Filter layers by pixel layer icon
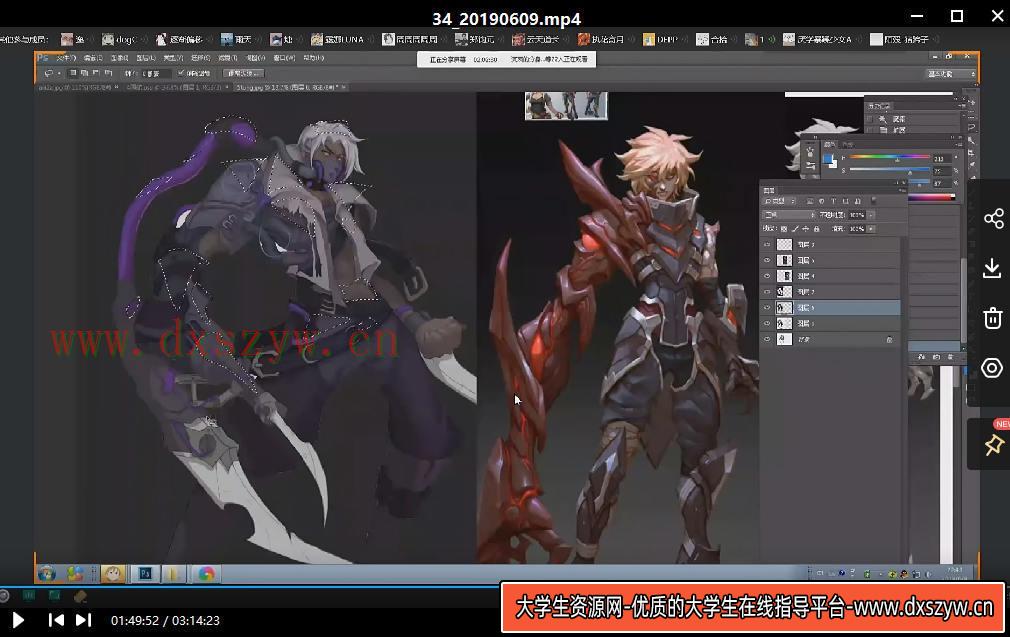The image size is (1010, 637). click(809, 202)
